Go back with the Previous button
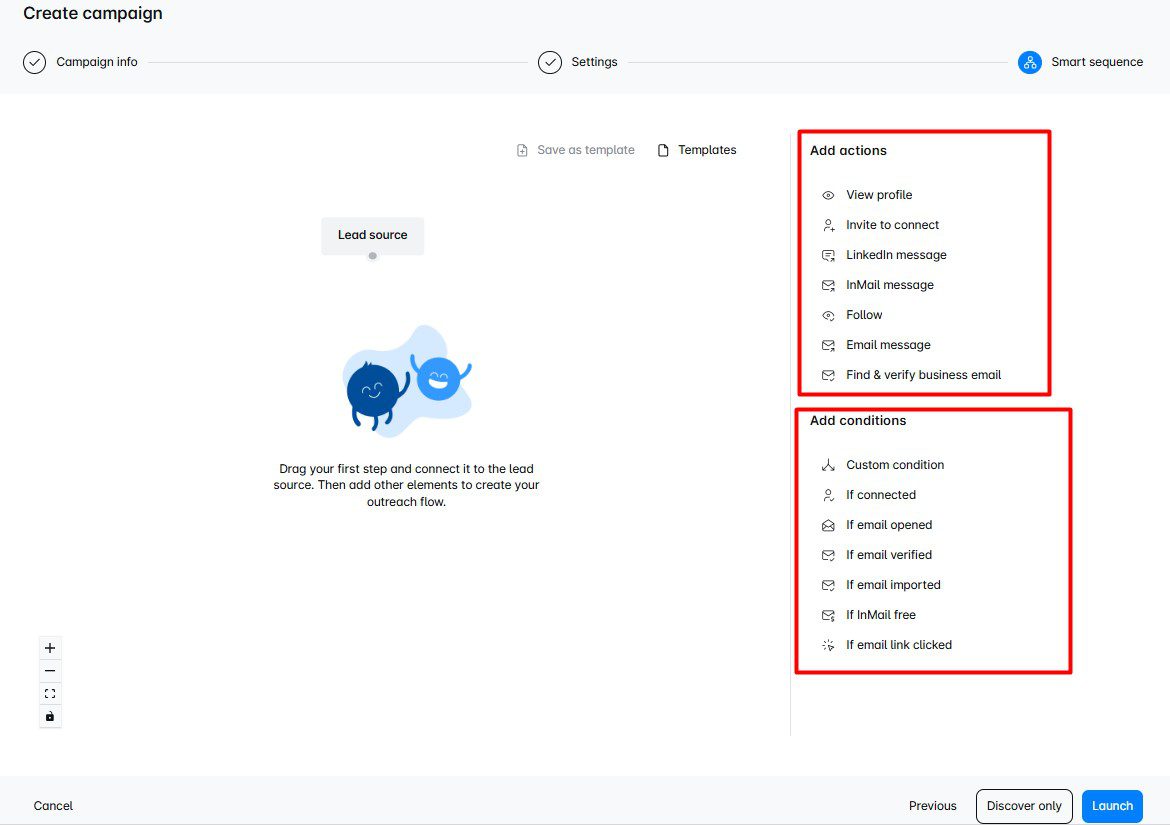The height and width of the screenshot is (825, 1170). click(x=933, y=806)
